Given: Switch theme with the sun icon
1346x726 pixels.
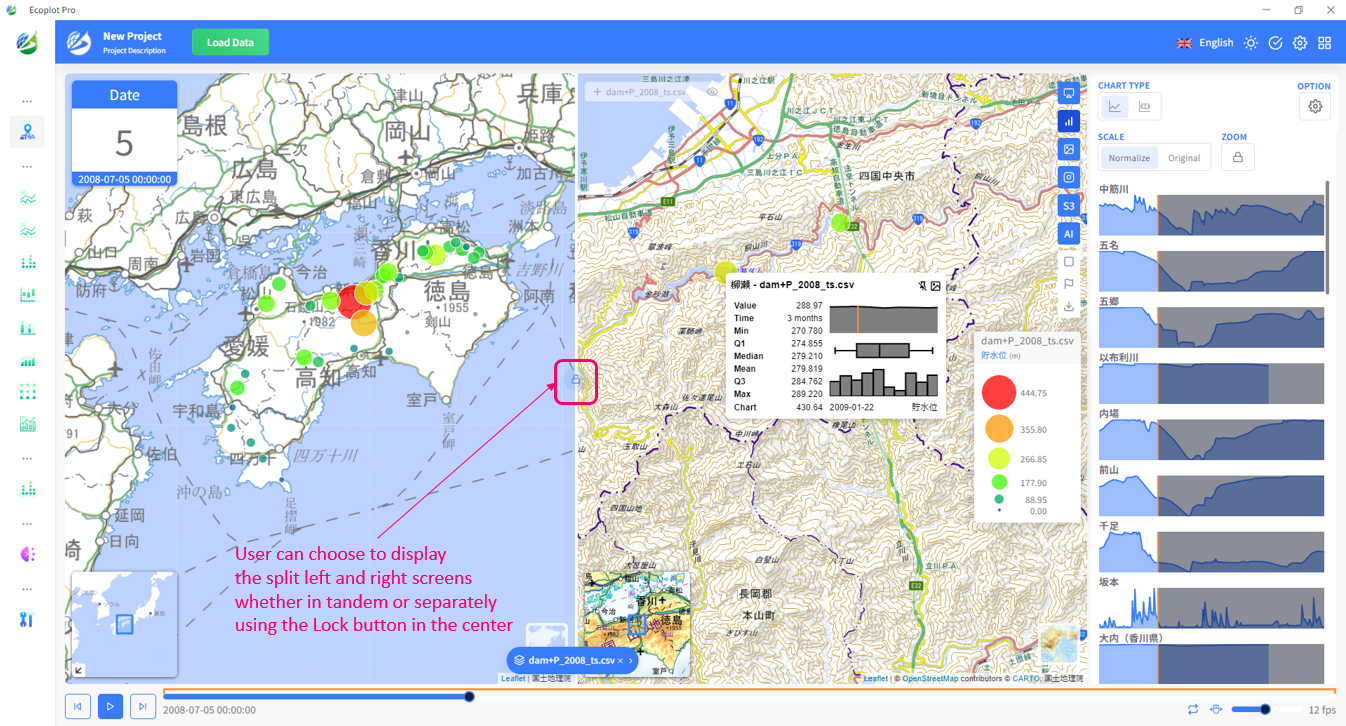Looking at the screenshot, I should [1251, 43].
